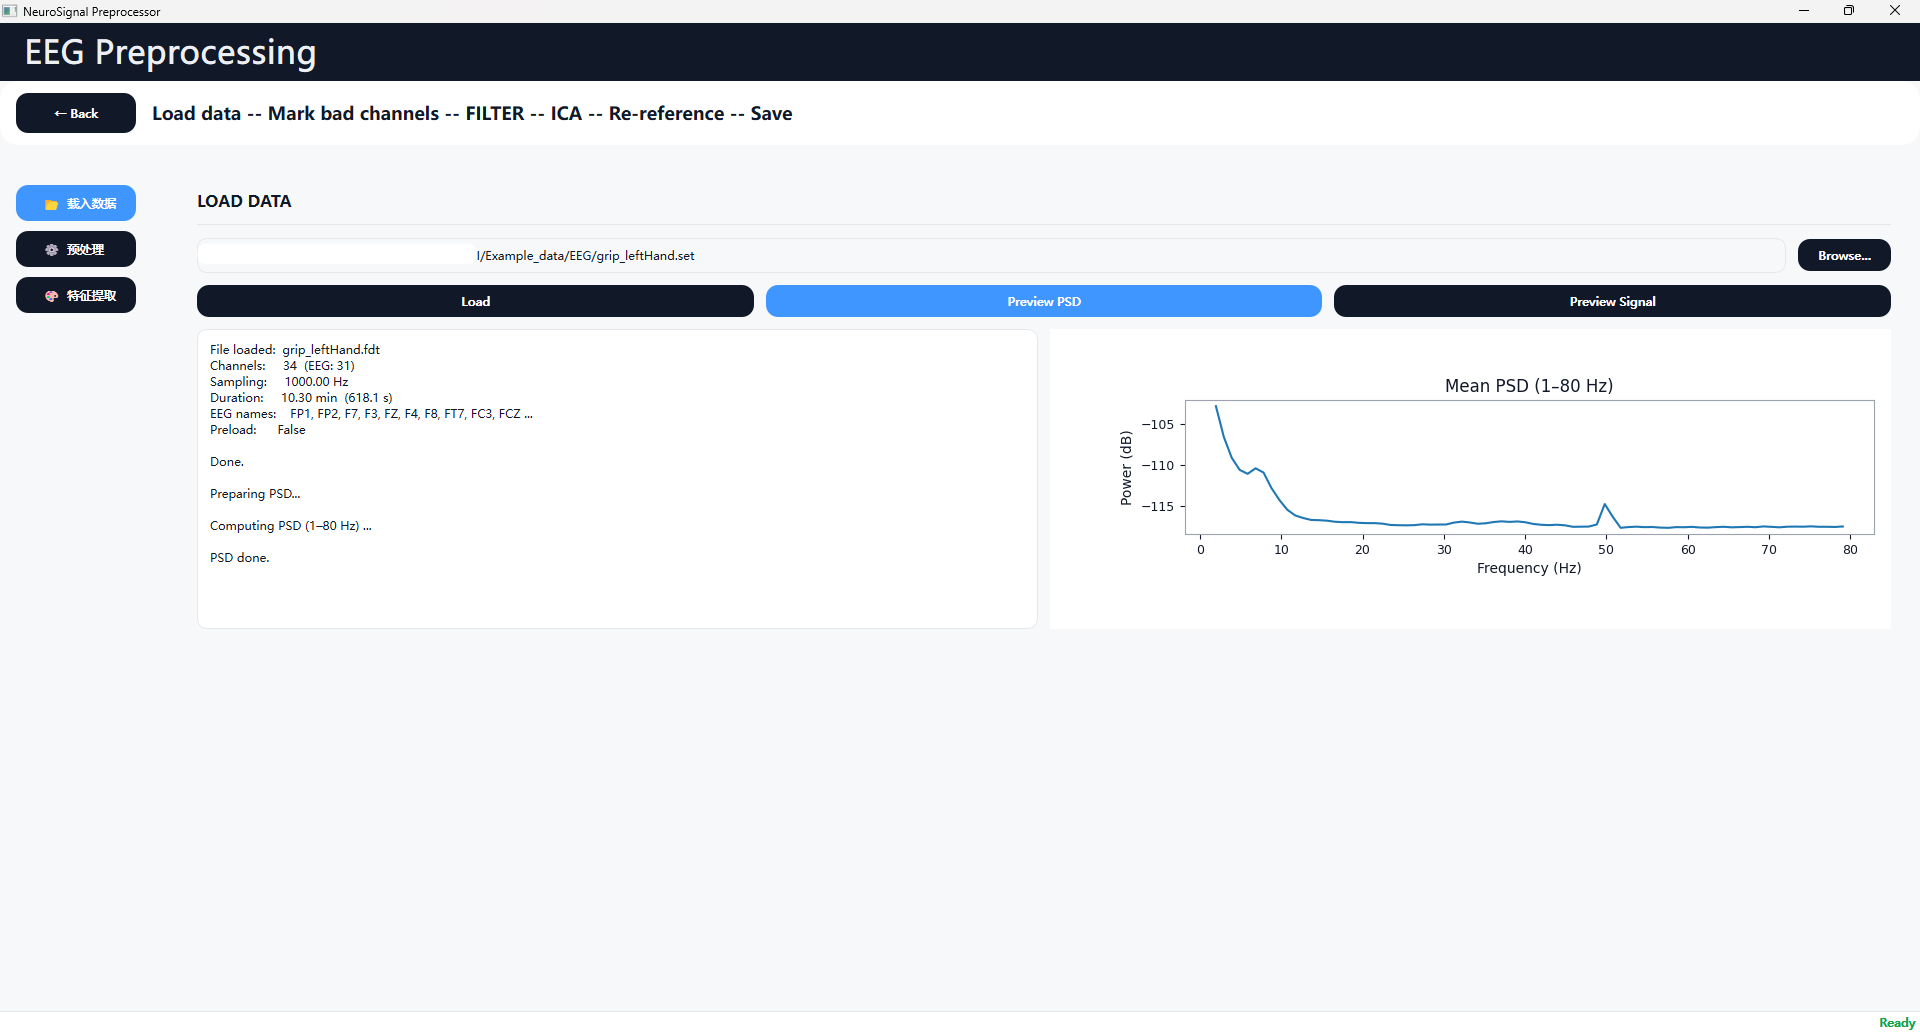Image resolution: width=1920 pixels, height=1032 pixels.
Task: Close the NeuroSignal Preprocessor window
Action: [x=1895, y=11]
